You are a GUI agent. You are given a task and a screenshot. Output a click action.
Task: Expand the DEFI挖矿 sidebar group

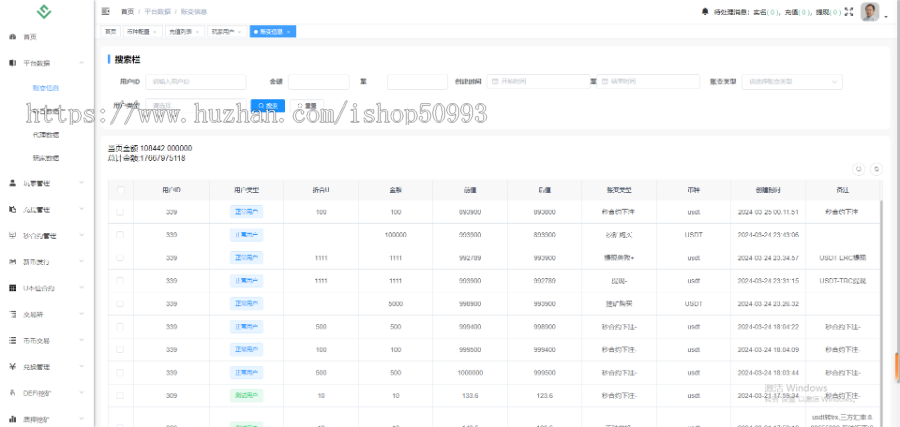point(82,393)
